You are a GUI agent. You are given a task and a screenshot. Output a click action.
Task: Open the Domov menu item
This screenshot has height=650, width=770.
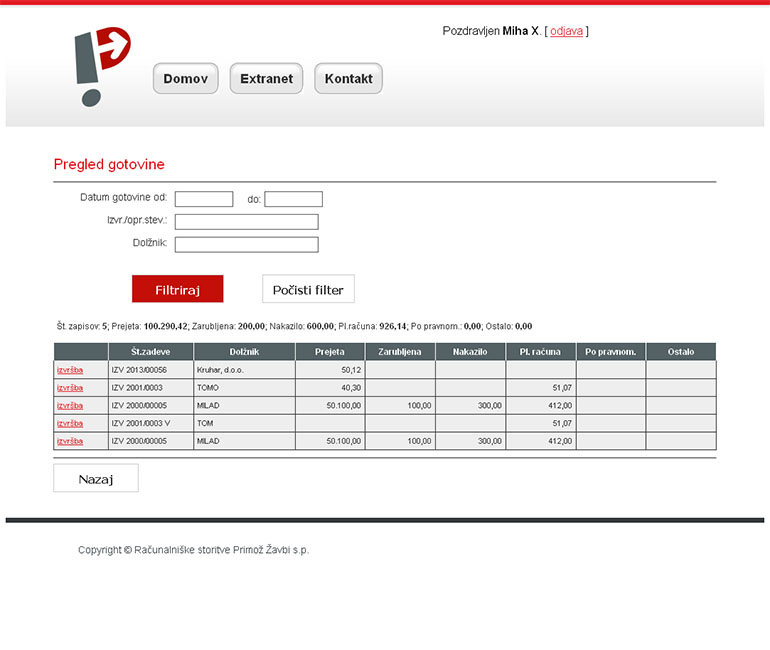click(186, 79)
